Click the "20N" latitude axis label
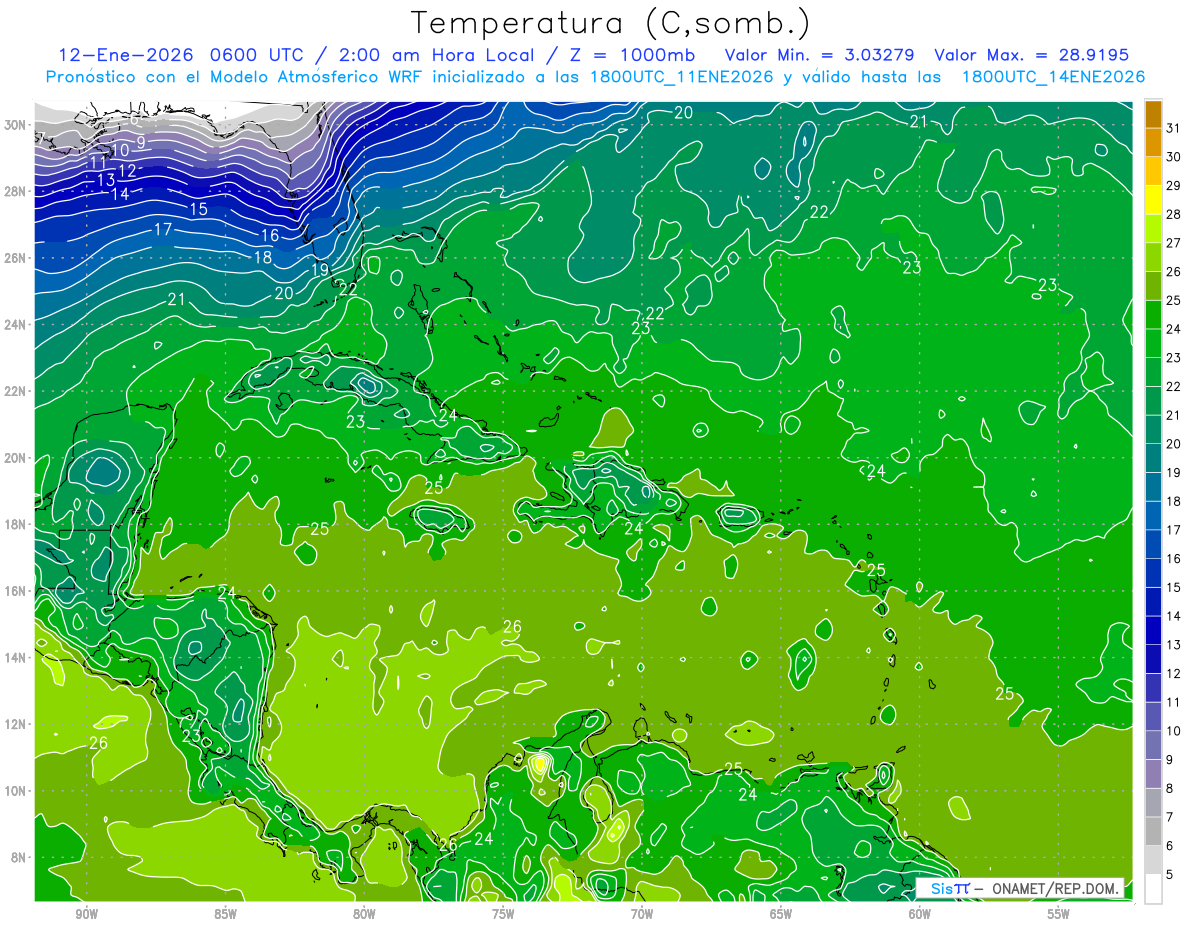The width and height of the screenshot is (1200, 927). 16,458
